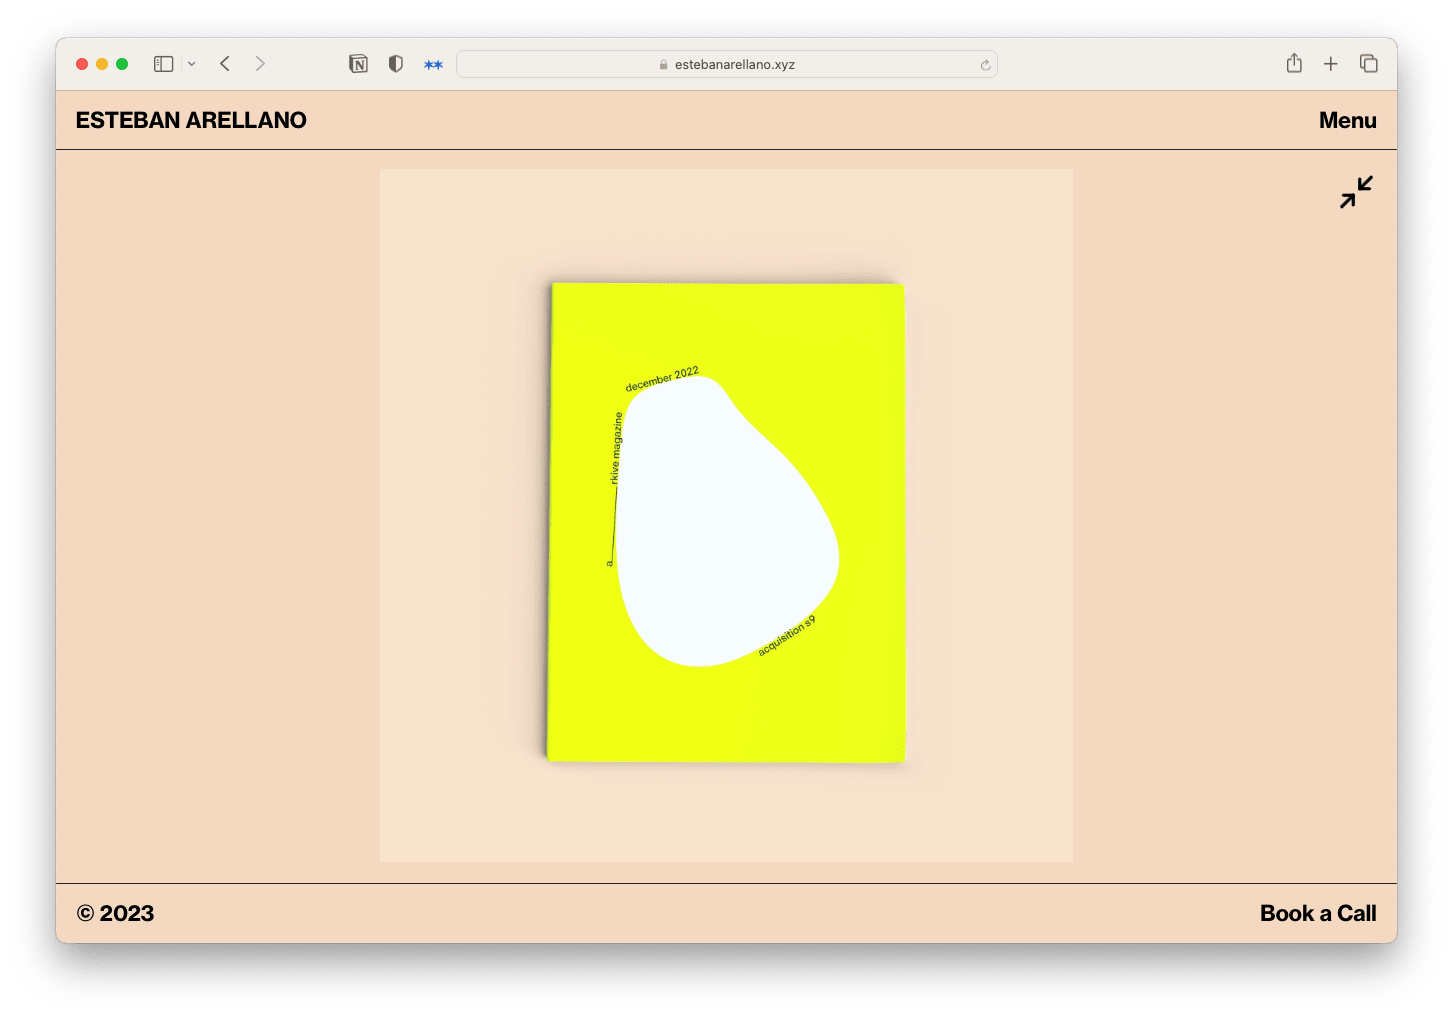This screenshot has width=1453, height=1017.
Task: Click the lock icon in address bar
Action: pyautogui.click(x=663, y=65)
